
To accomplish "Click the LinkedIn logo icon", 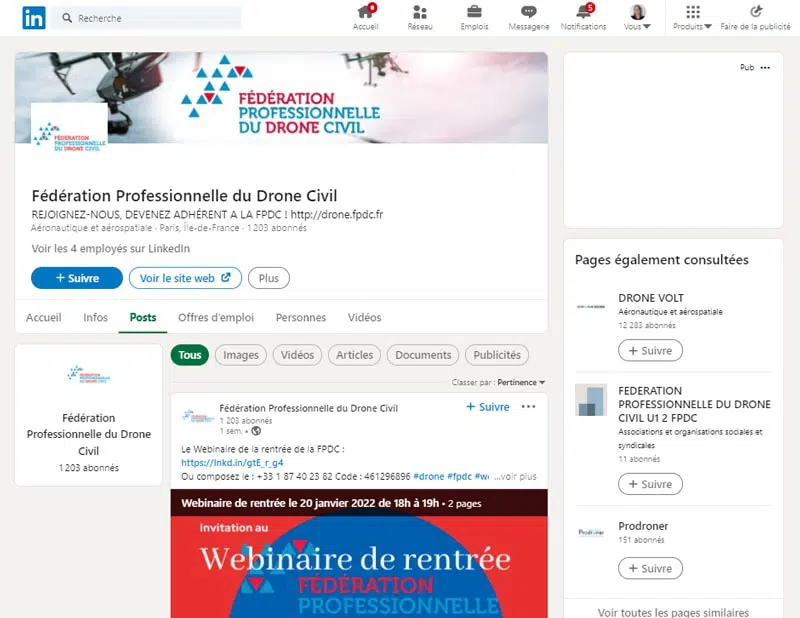I will click(34, 18).
